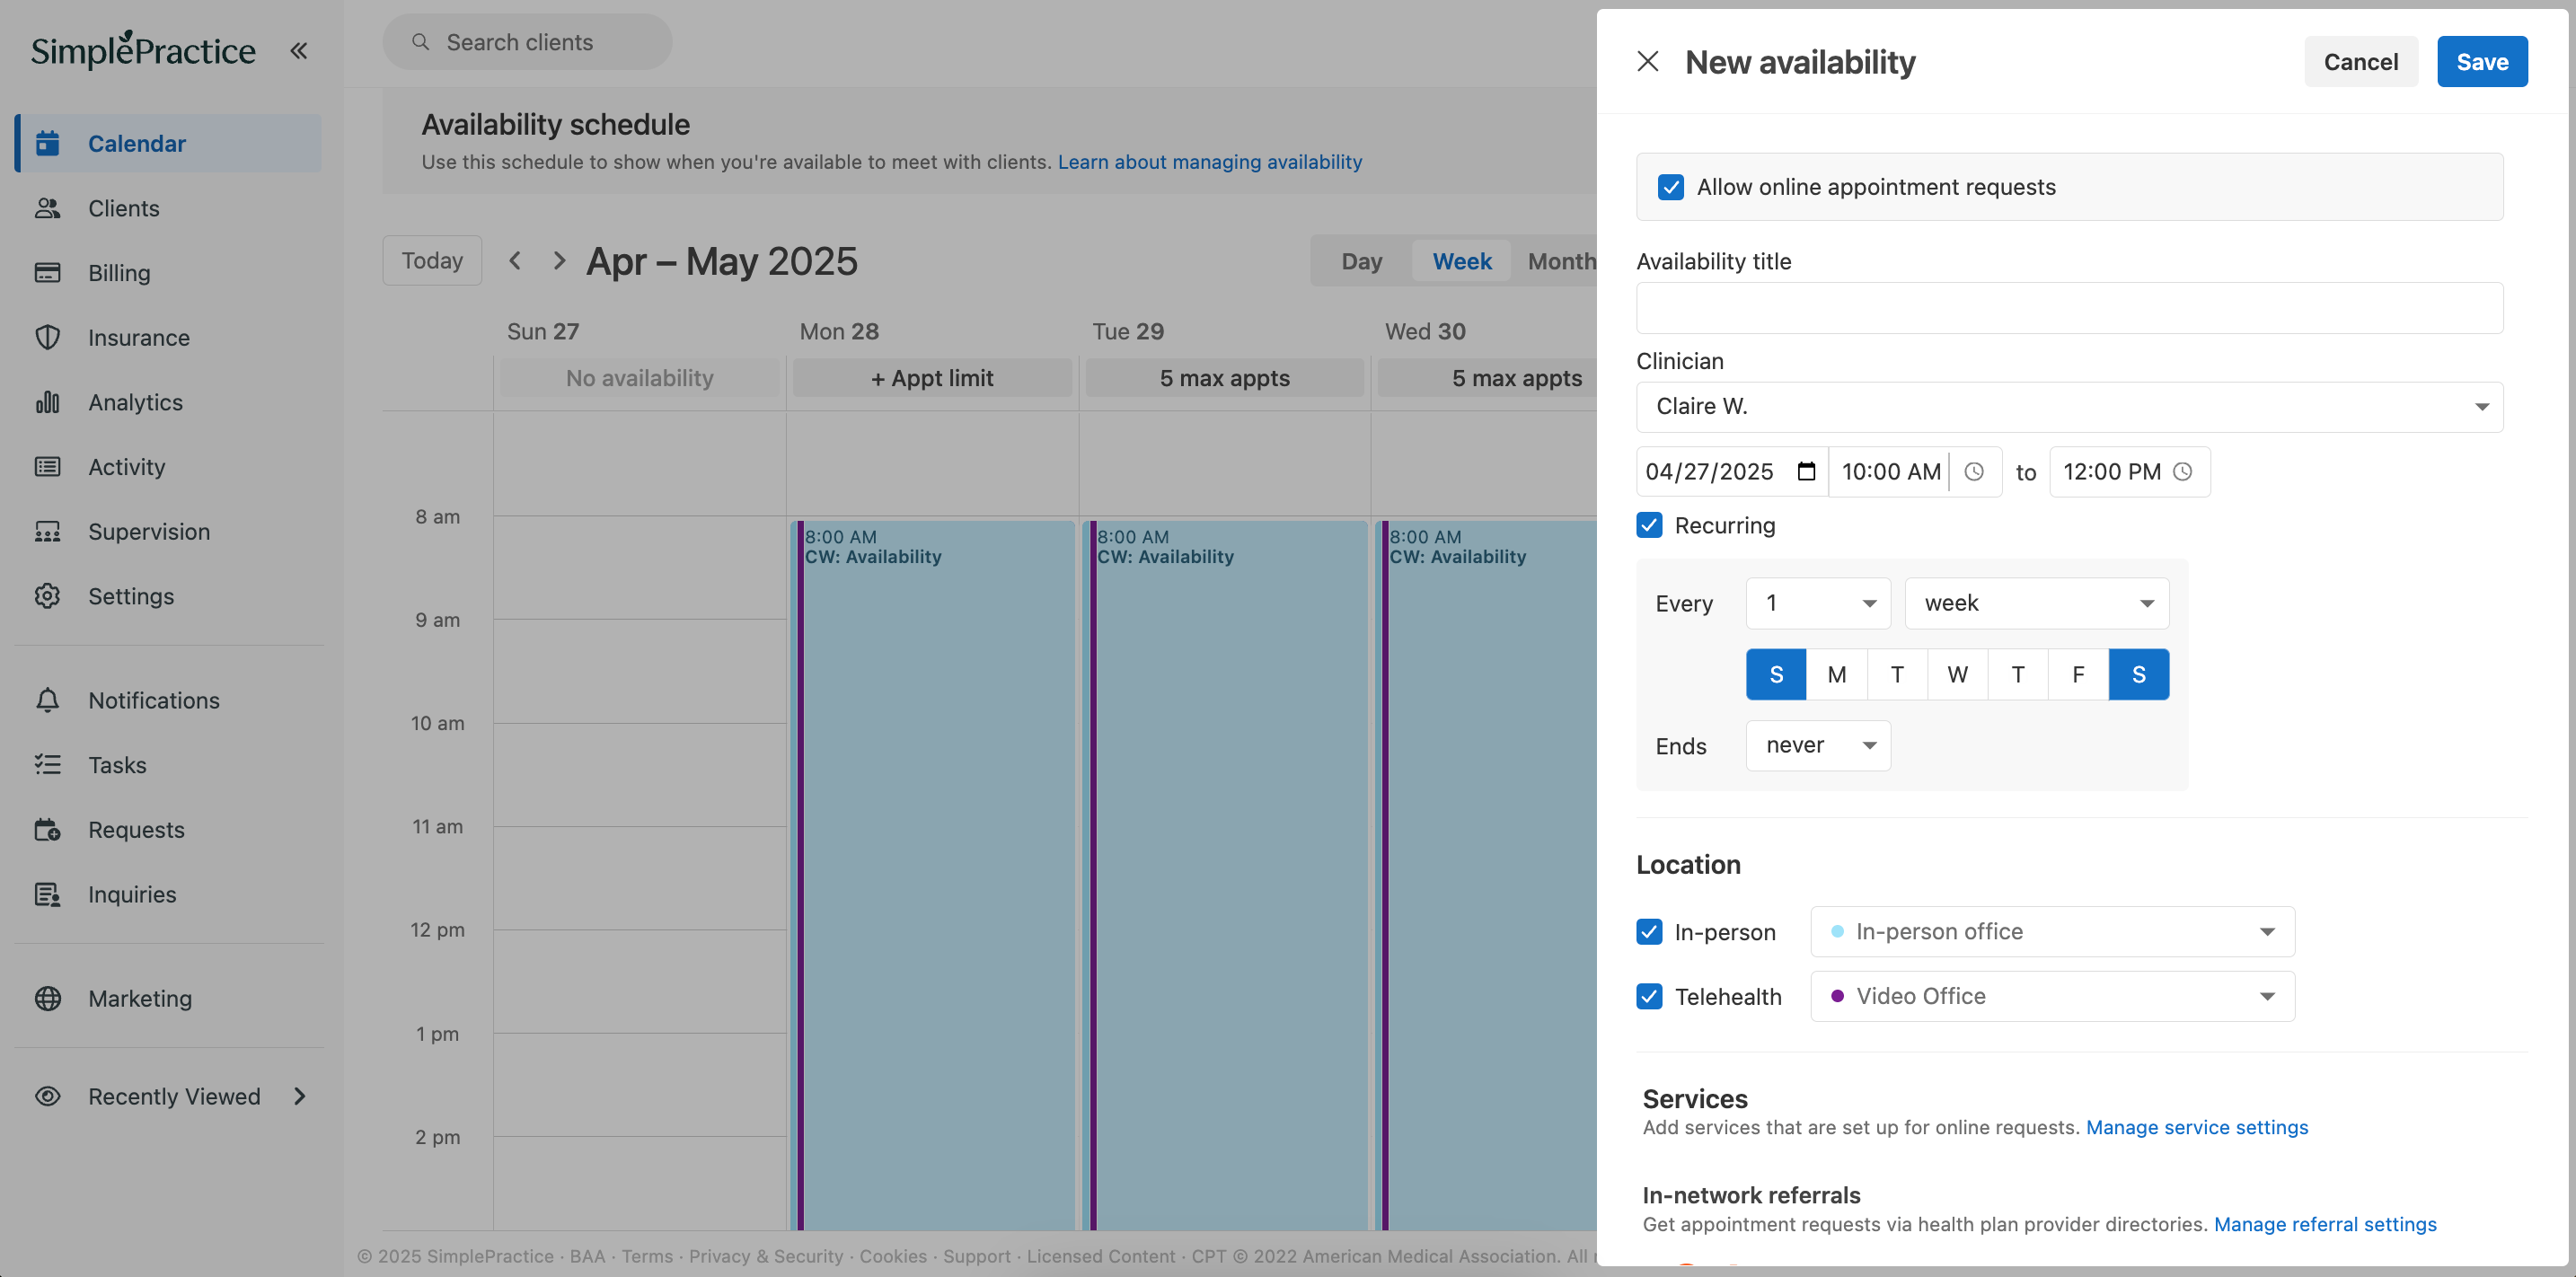The image size is (2576, 1277).
Task: Select Wednesday in recurring day selector
Action: 1957,674
